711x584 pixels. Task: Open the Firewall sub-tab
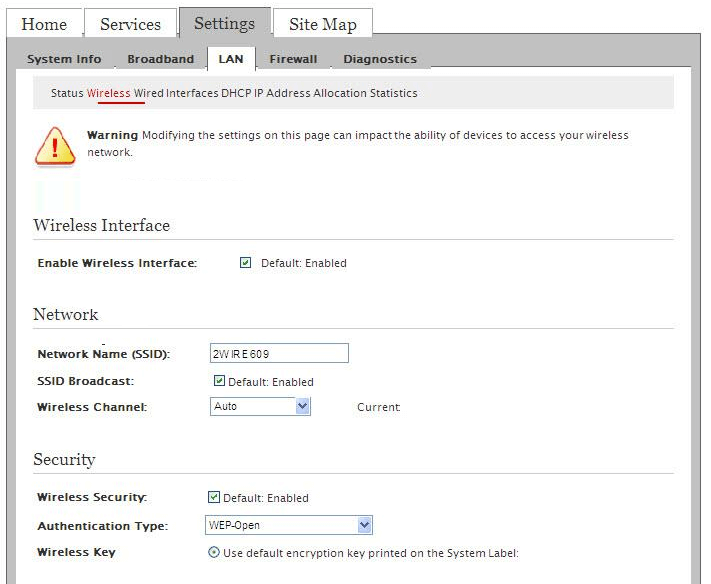pyautogui.click(x=293, y=59)
